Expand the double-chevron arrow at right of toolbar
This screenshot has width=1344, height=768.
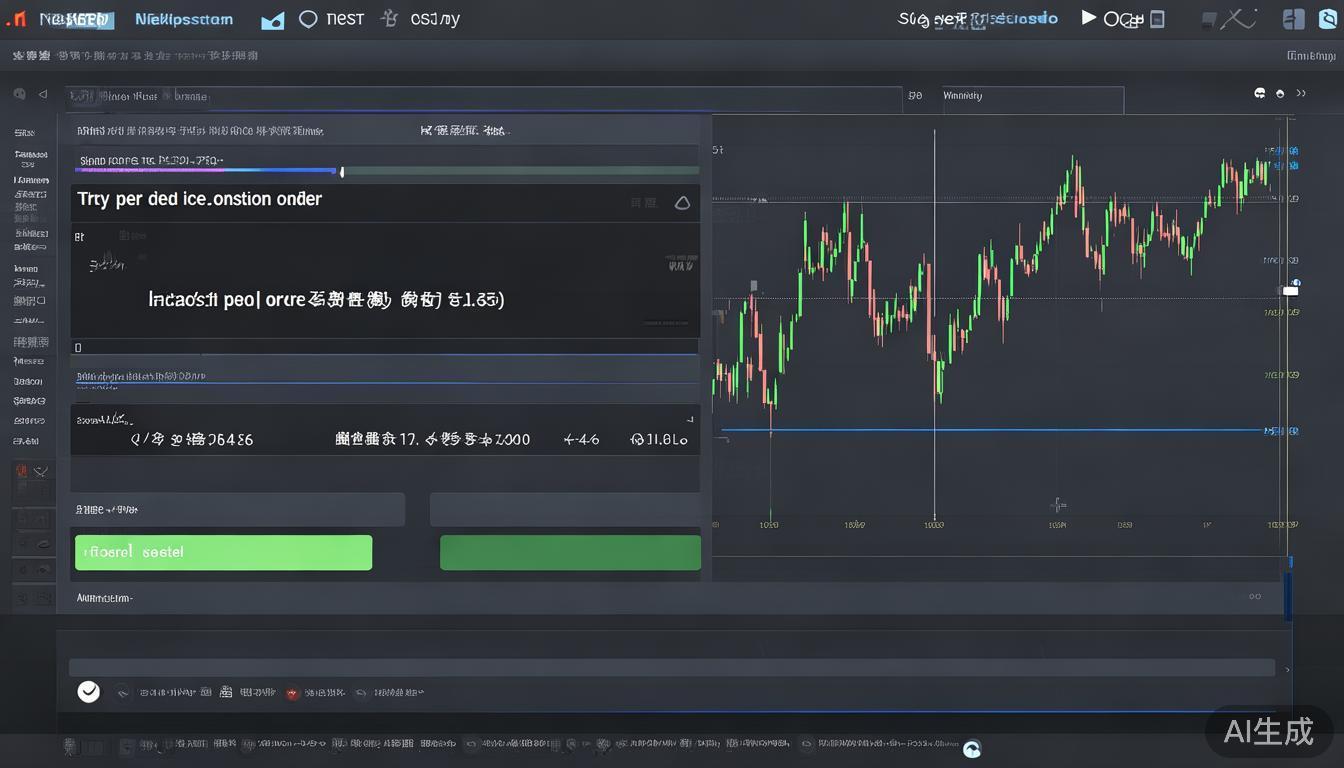tap(1301, 93)
